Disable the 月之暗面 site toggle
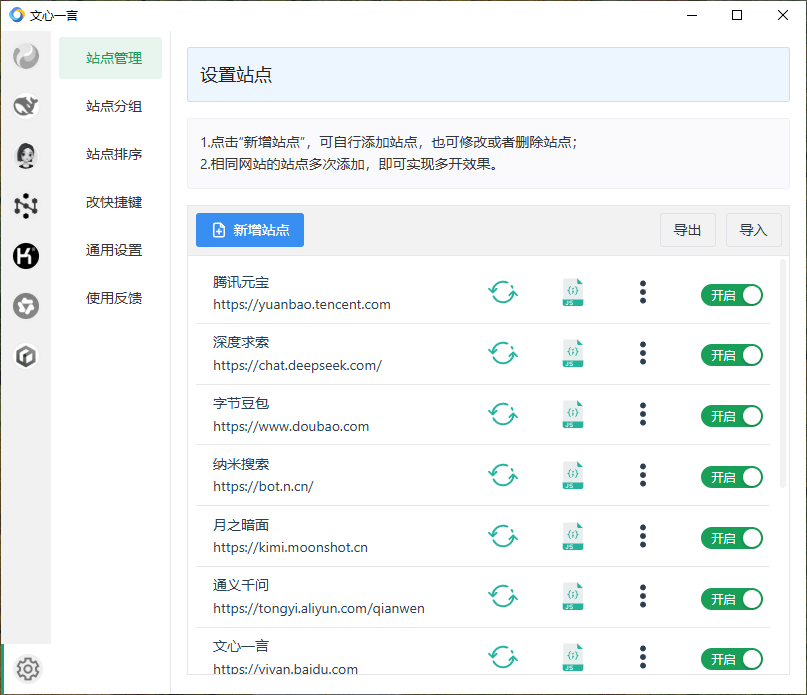 [x=732, y=538]
